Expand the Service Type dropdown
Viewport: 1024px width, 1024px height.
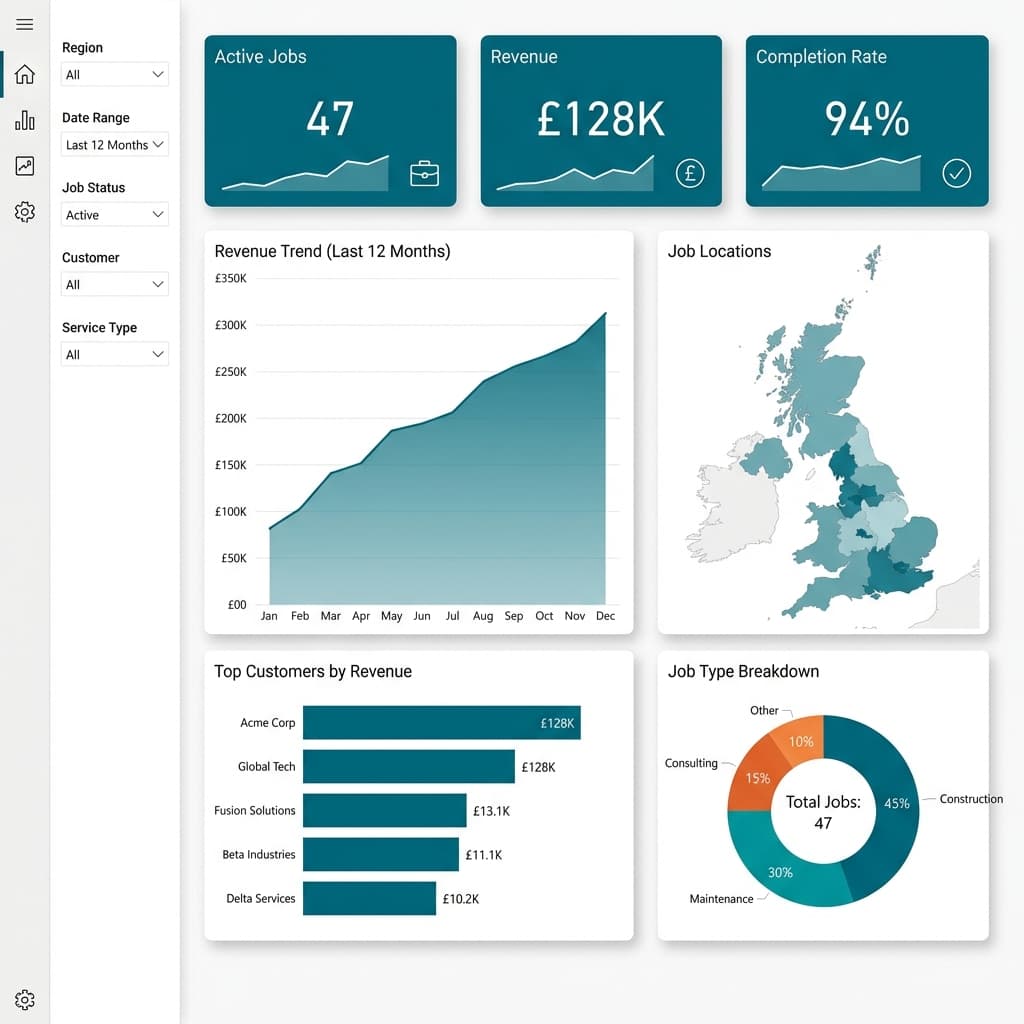pos(114,354)
